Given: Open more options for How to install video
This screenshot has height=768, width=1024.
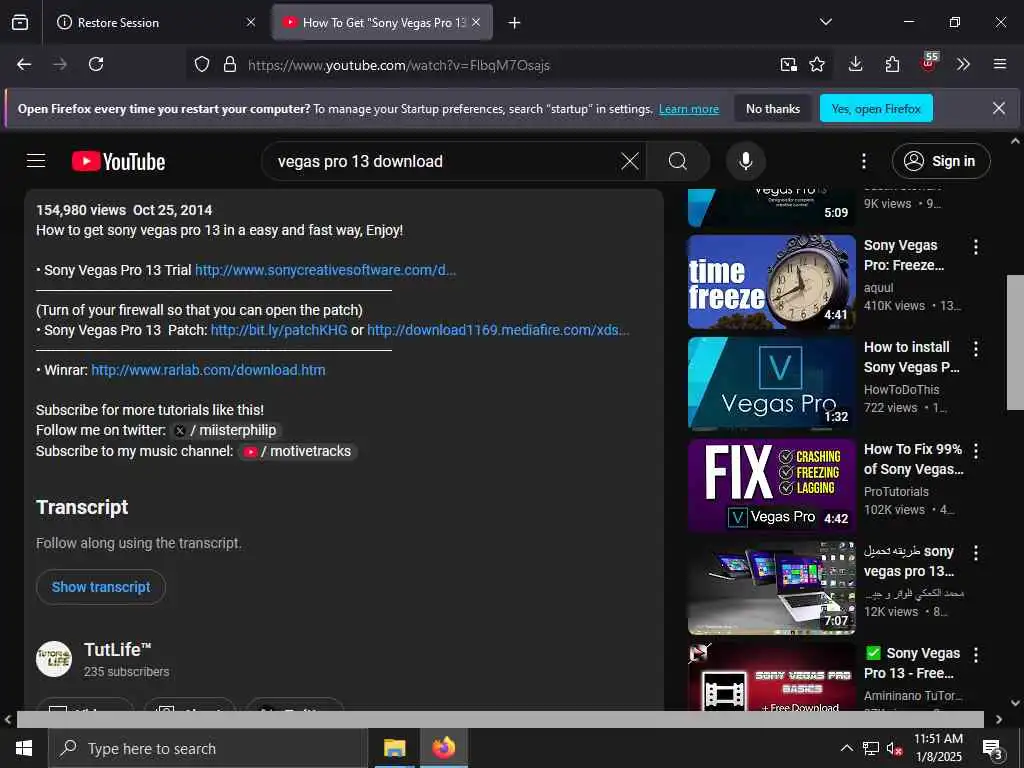Looking at the screenshot, I should pyautogui.click(x=976, y=349).
